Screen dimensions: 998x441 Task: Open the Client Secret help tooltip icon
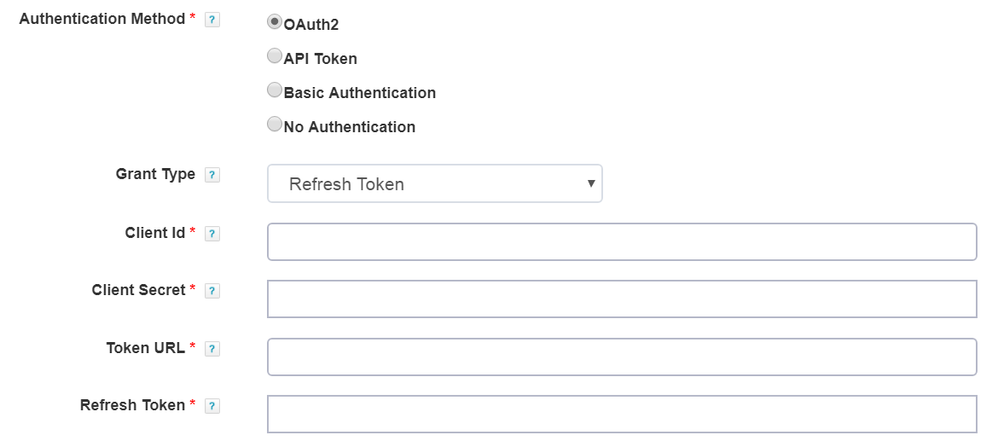(212, 291)
